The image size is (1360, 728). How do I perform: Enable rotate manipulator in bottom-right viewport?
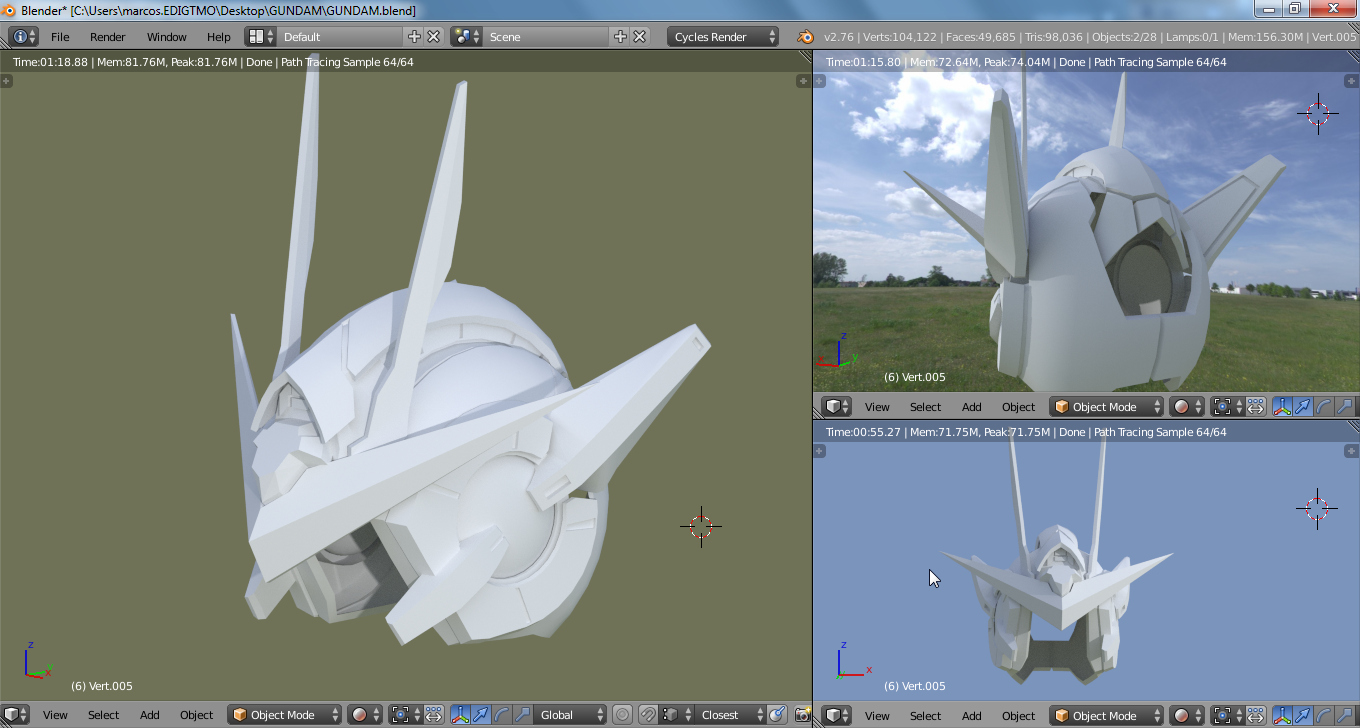pyautogui.click(x=1324, y=716)
